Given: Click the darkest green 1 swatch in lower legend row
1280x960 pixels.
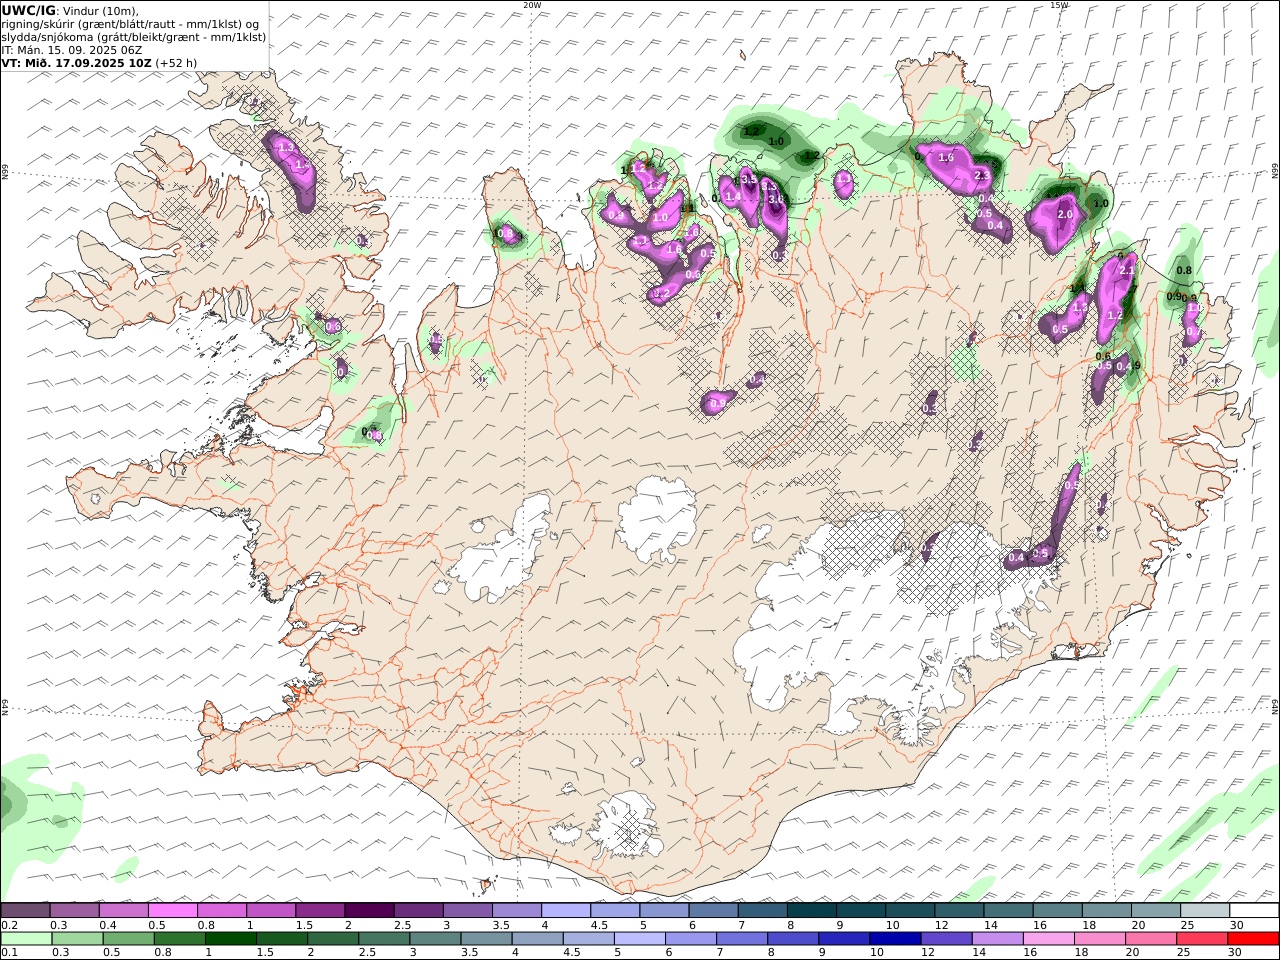Looking at the screenshot, I should pyautogui.click(x=230, y=938).
